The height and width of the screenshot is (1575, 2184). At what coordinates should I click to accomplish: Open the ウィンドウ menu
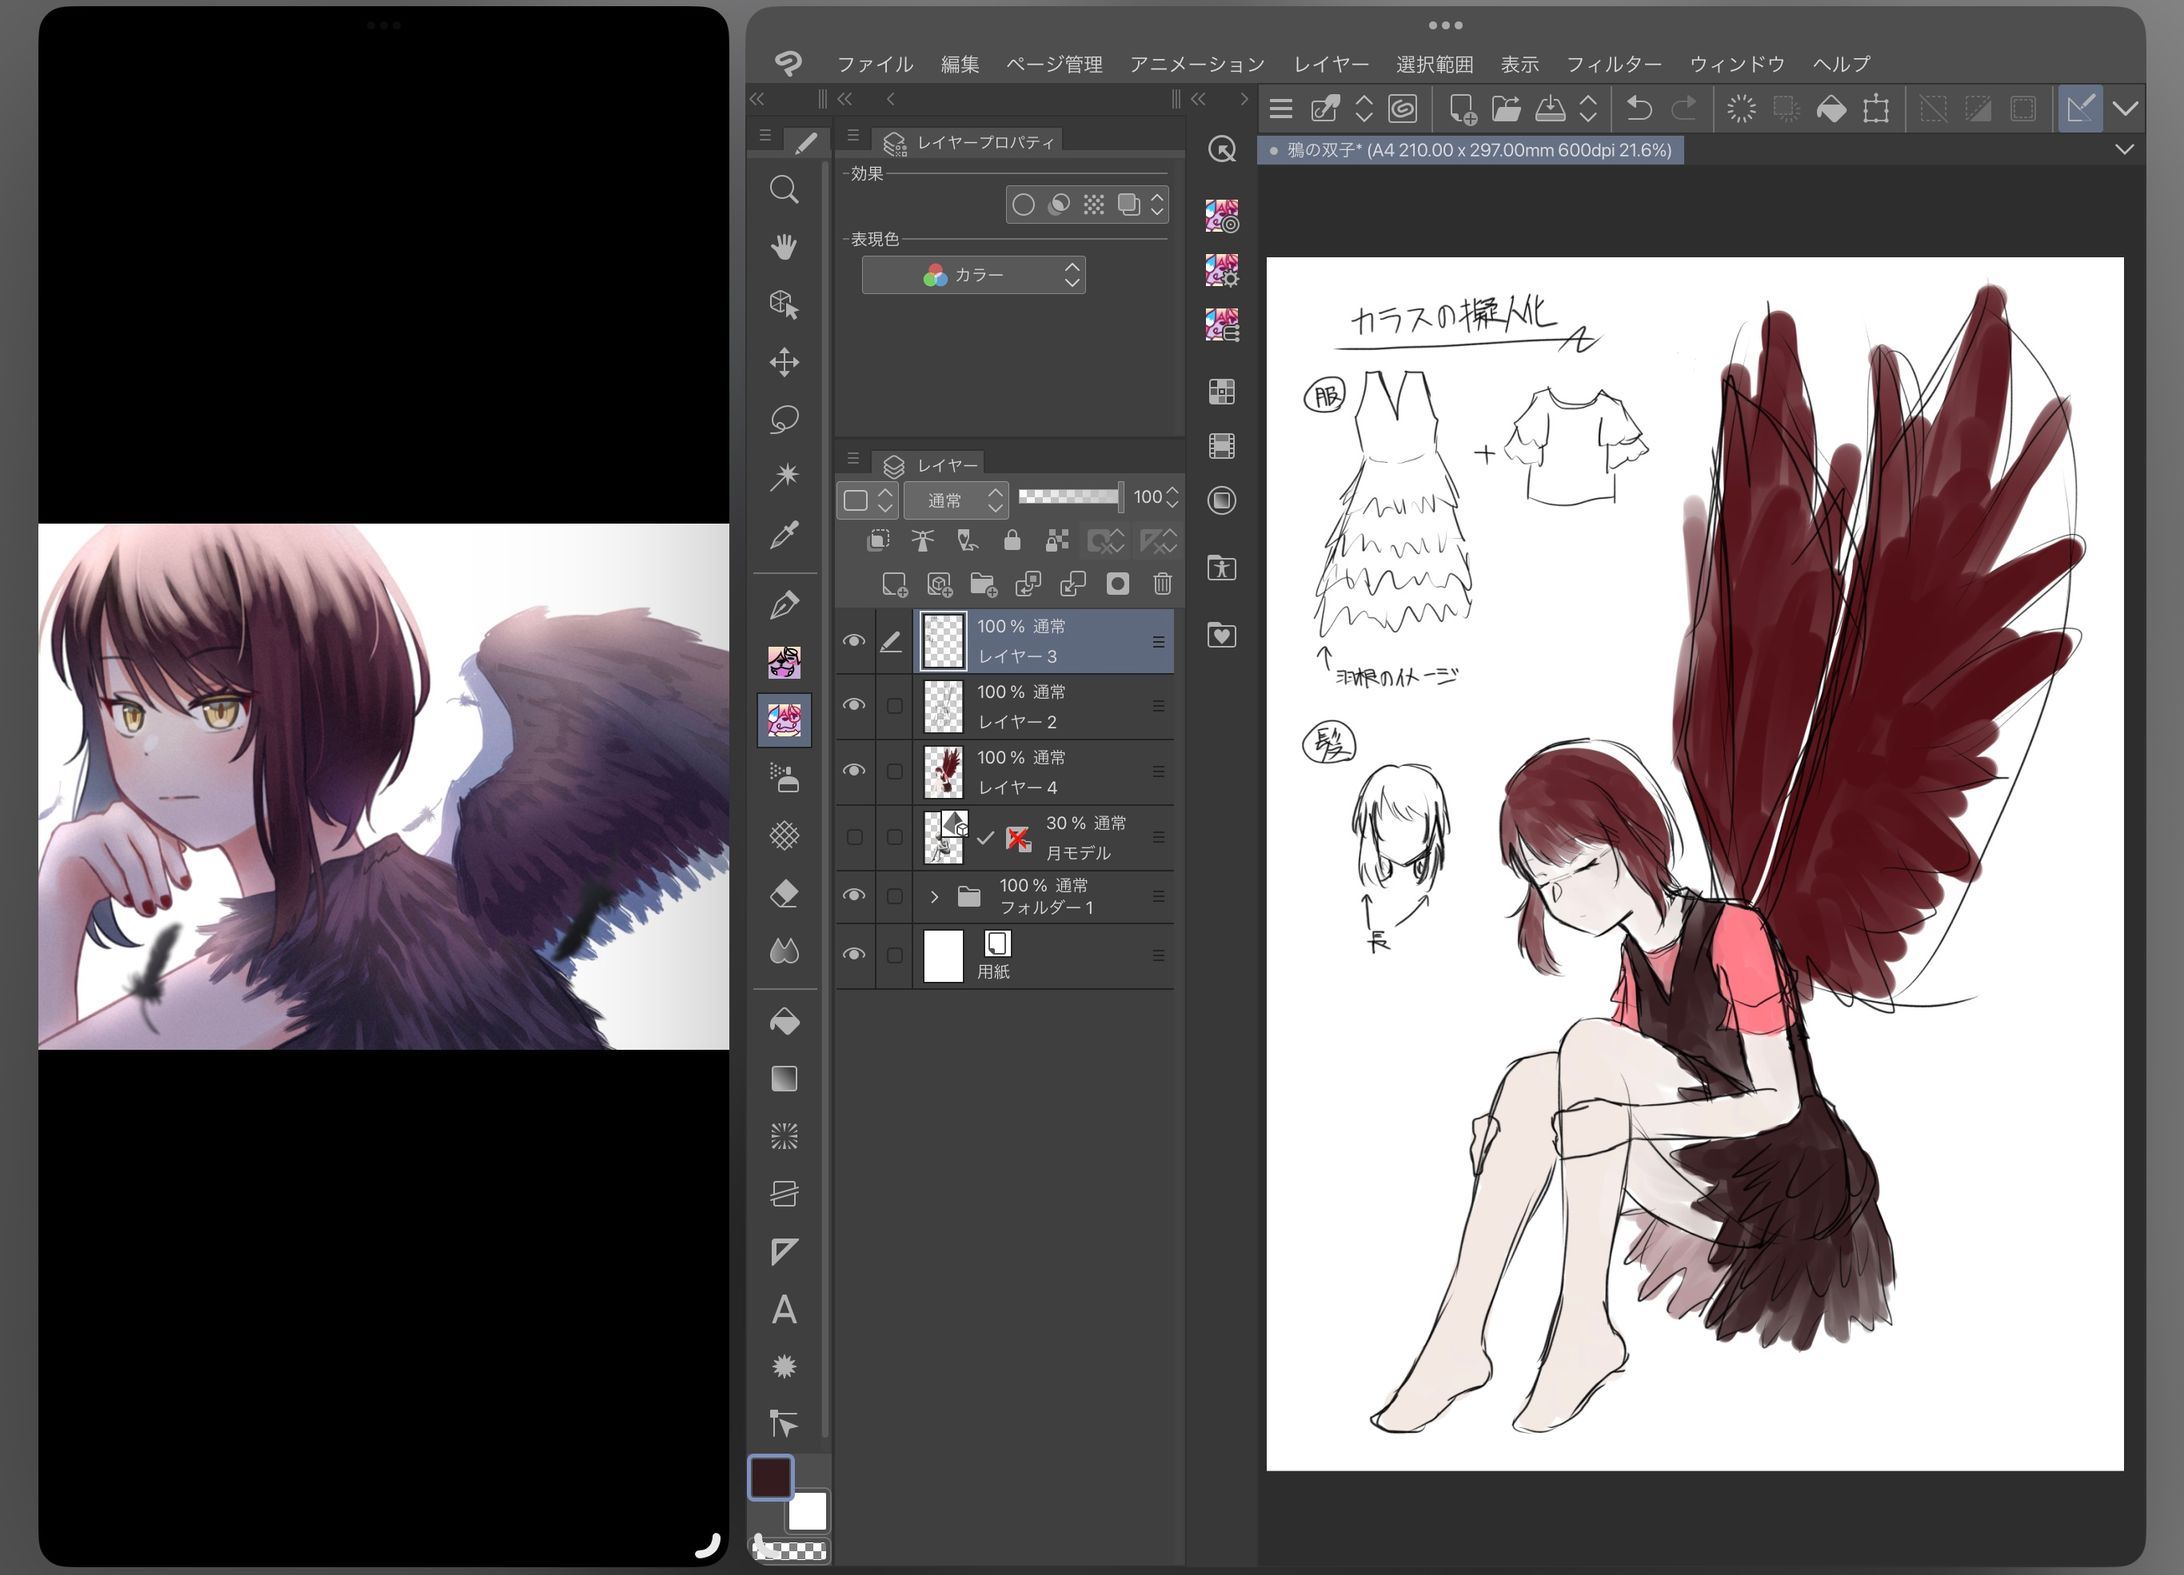point(1737,64)
